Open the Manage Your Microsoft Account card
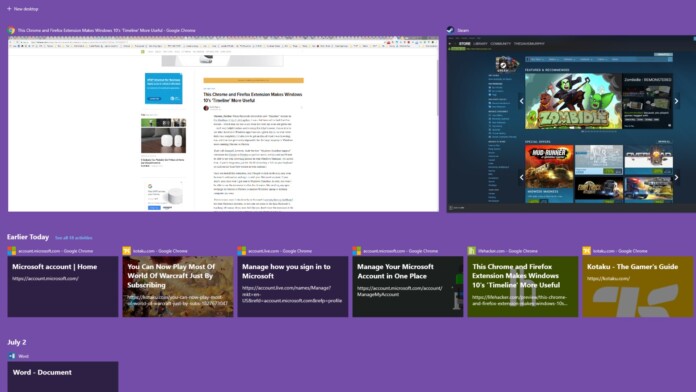Screen dimensions: 696x392 (x=407, y=286)
